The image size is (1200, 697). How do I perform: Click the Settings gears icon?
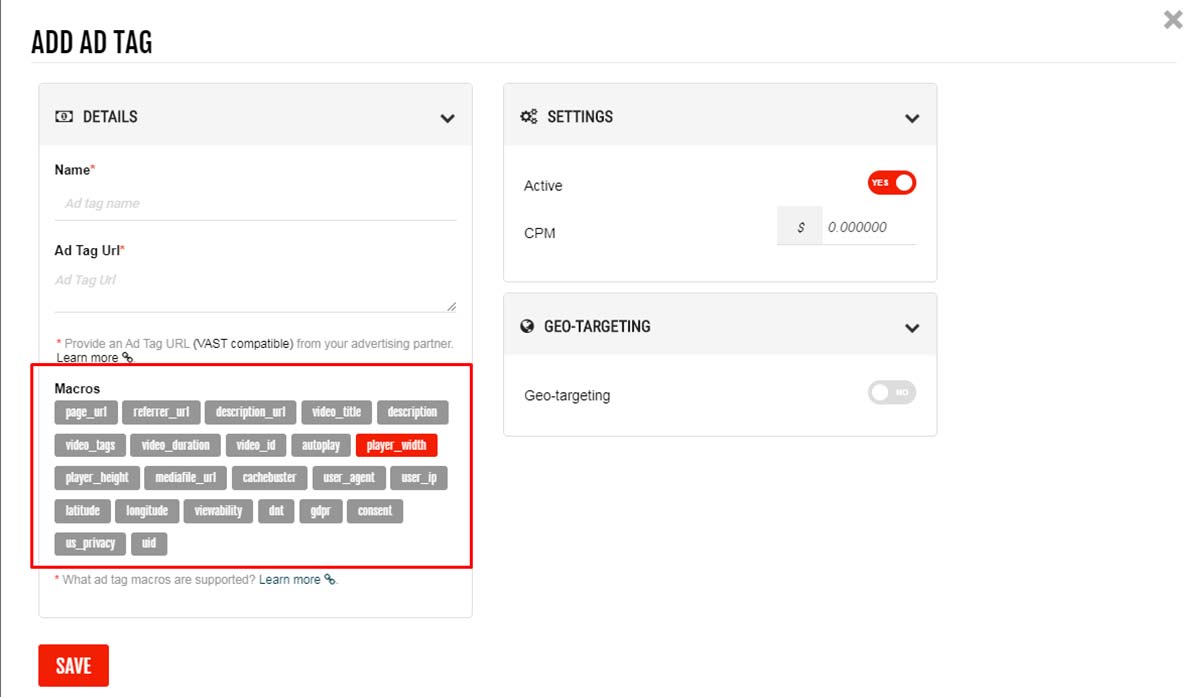529,117
